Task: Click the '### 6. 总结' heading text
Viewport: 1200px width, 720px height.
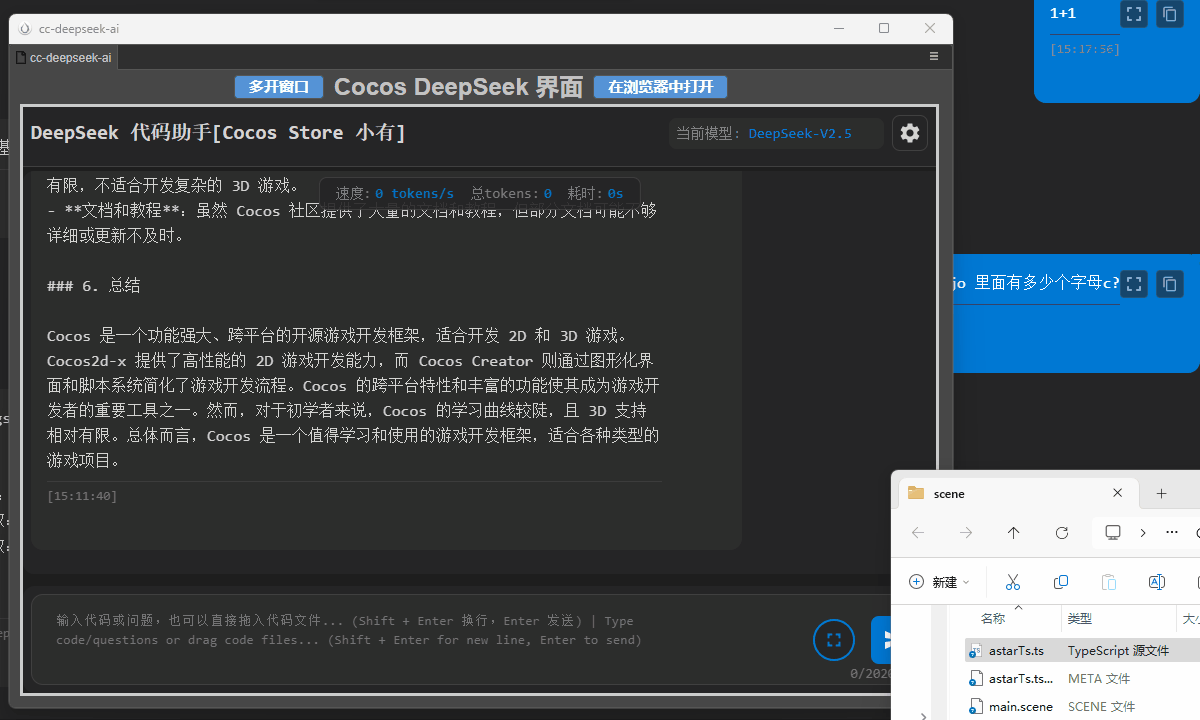Action: coord(94,286)
